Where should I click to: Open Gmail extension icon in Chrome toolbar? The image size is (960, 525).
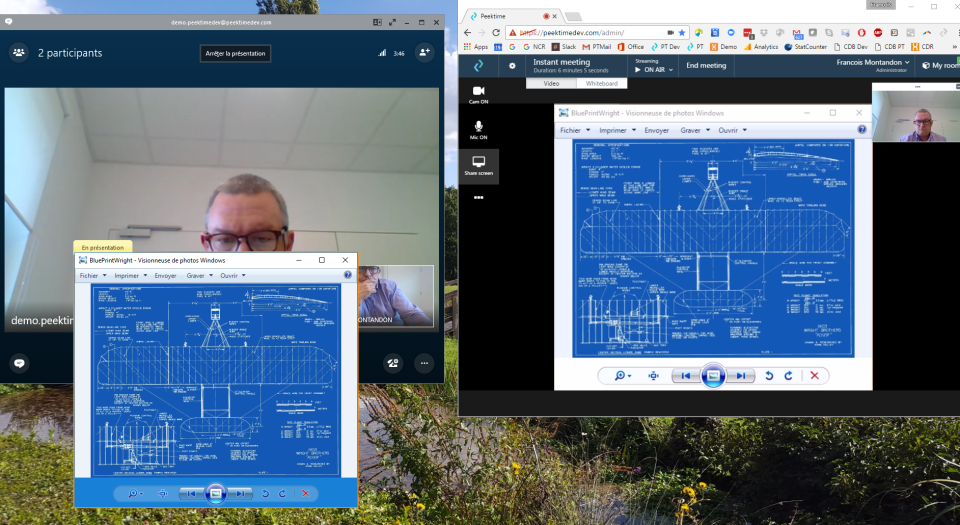(x=797, y=32)
